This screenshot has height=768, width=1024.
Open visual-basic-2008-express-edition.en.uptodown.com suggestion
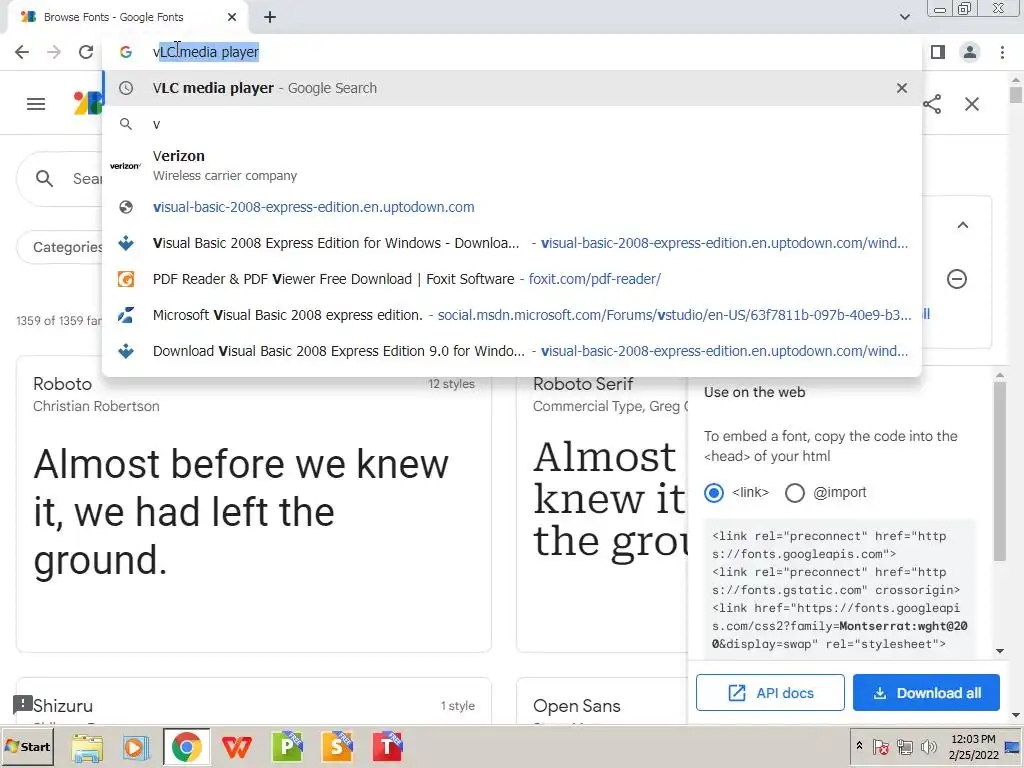[512, 207]
